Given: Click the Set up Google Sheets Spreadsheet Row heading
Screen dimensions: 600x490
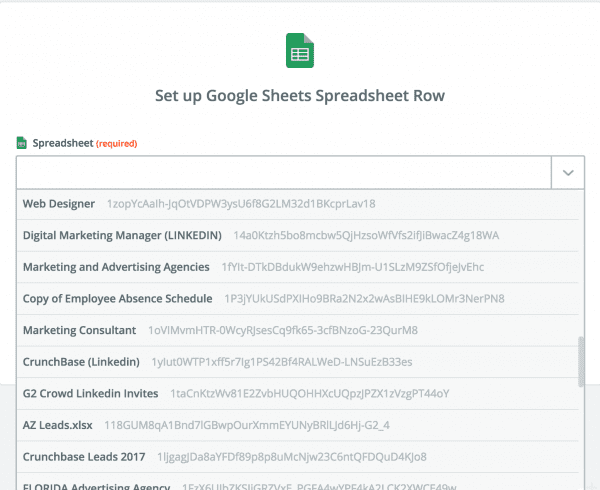Looking at the screenshot, I should [300, 96].
